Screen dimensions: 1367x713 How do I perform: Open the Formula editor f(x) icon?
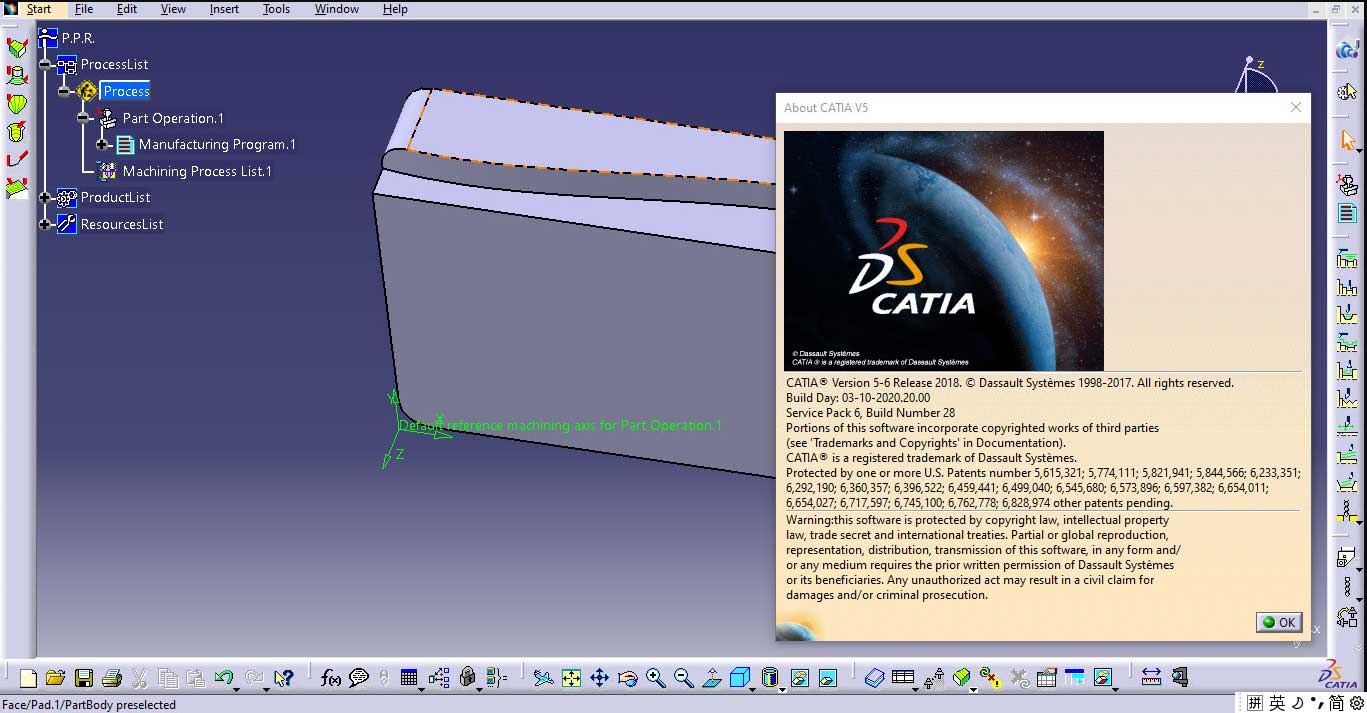(x=331, y=677)
